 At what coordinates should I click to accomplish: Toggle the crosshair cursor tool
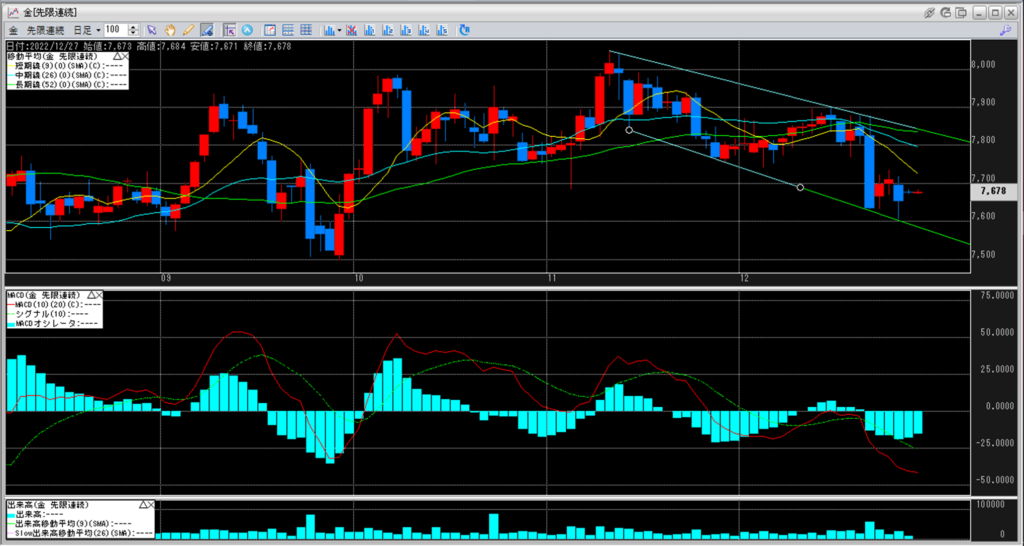(x=230, y=29)
